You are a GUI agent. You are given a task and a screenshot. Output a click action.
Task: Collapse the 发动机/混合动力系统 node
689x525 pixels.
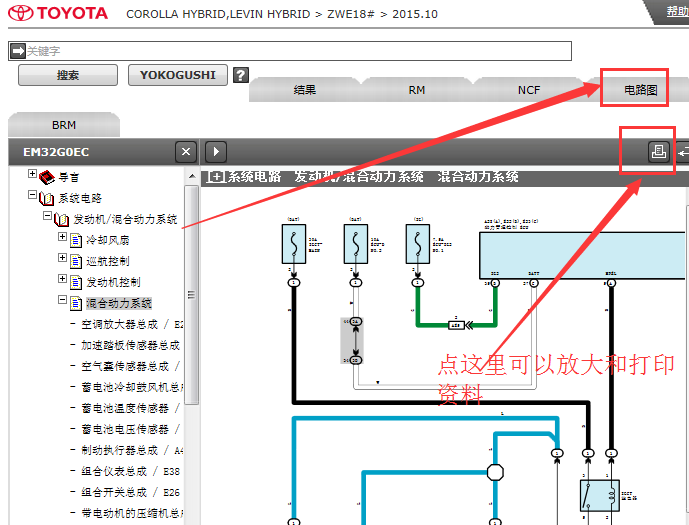(47, 215)
